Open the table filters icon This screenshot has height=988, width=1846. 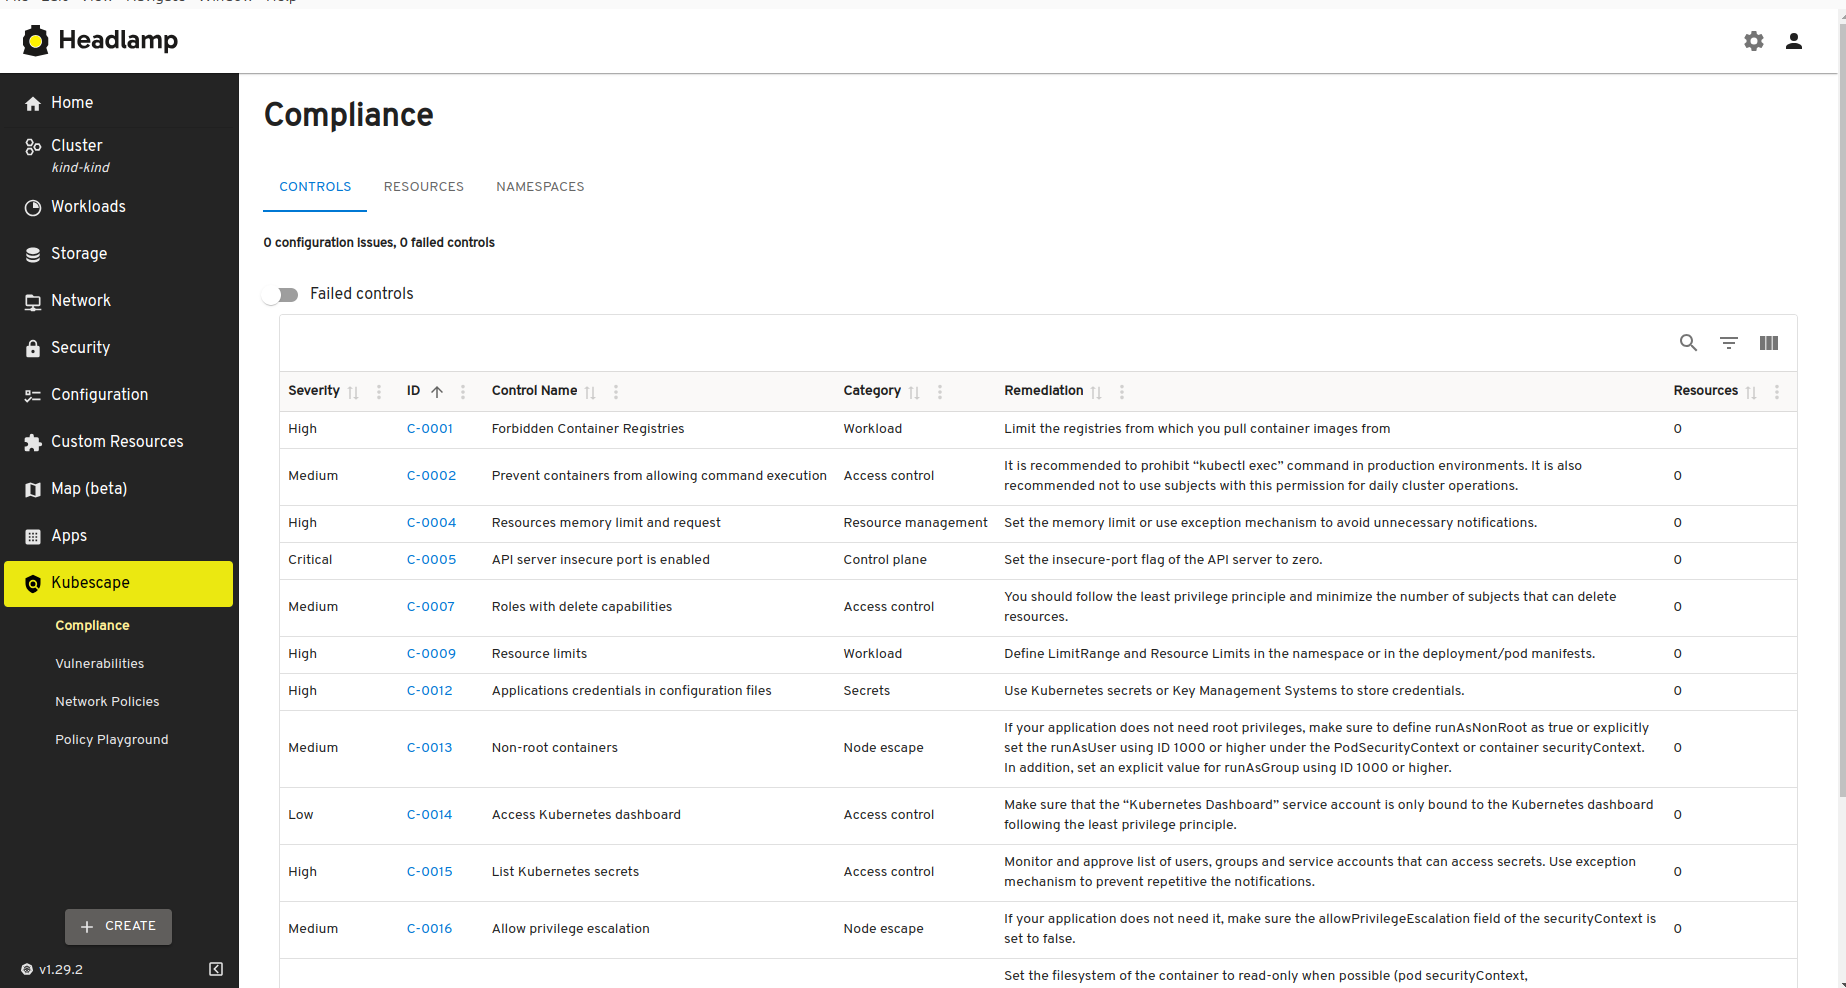point(1728,343)
